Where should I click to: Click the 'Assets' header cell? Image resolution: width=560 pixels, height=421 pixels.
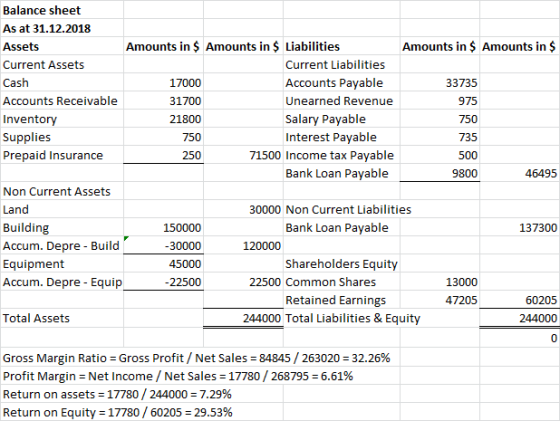click(x=62, y=46)
